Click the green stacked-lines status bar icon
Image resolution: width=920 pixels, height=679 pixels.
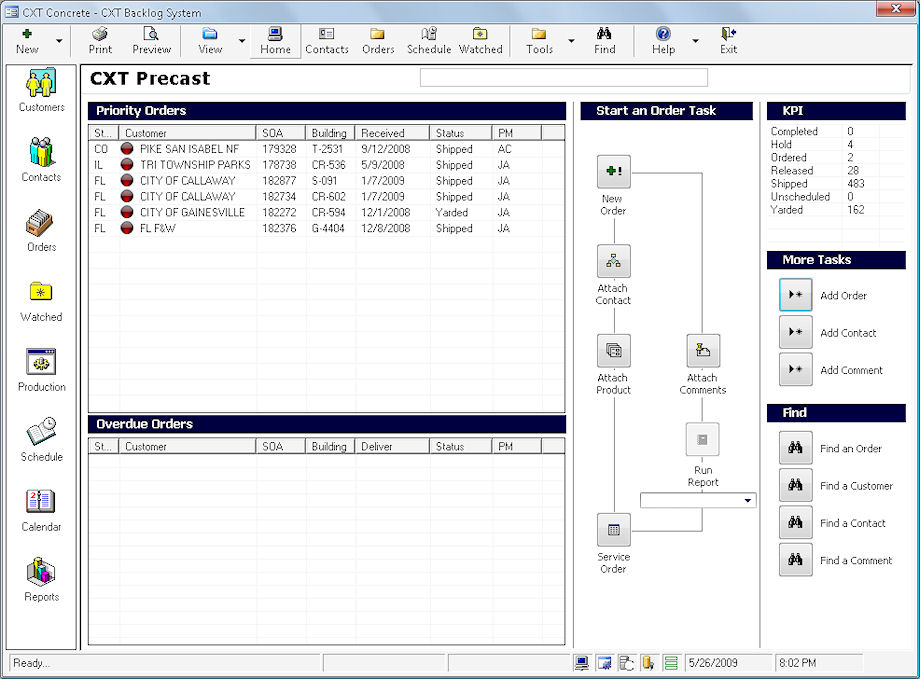coord(671,663)
